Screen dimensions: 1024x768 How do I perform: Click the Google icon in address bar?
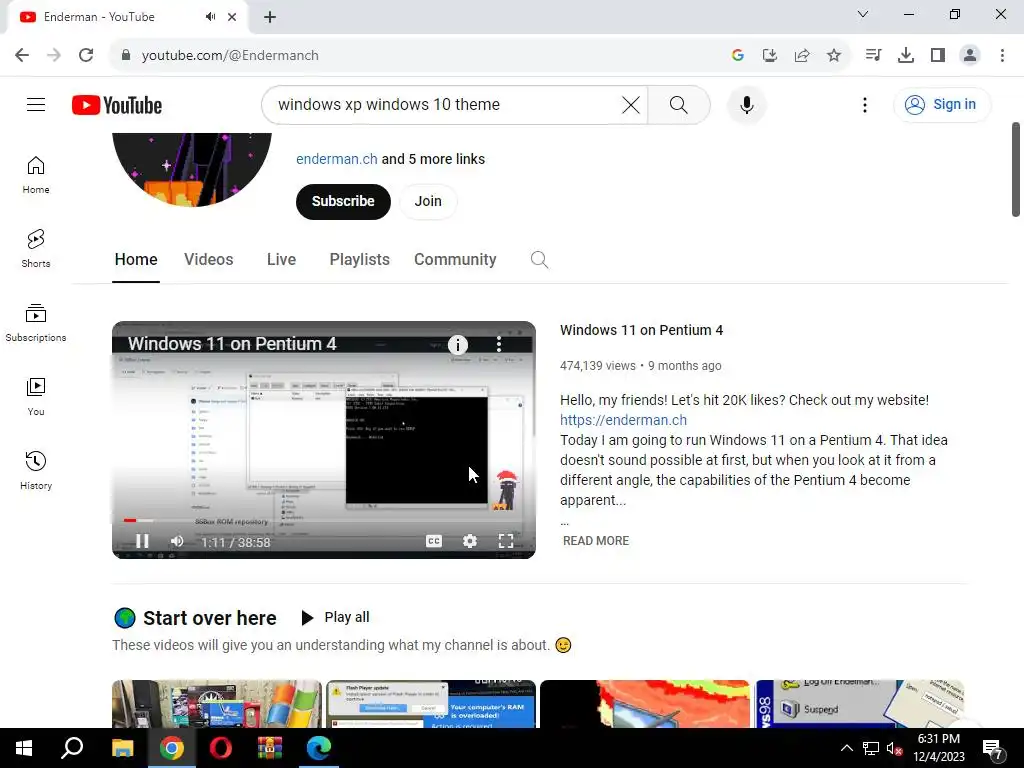pos(738,55)
